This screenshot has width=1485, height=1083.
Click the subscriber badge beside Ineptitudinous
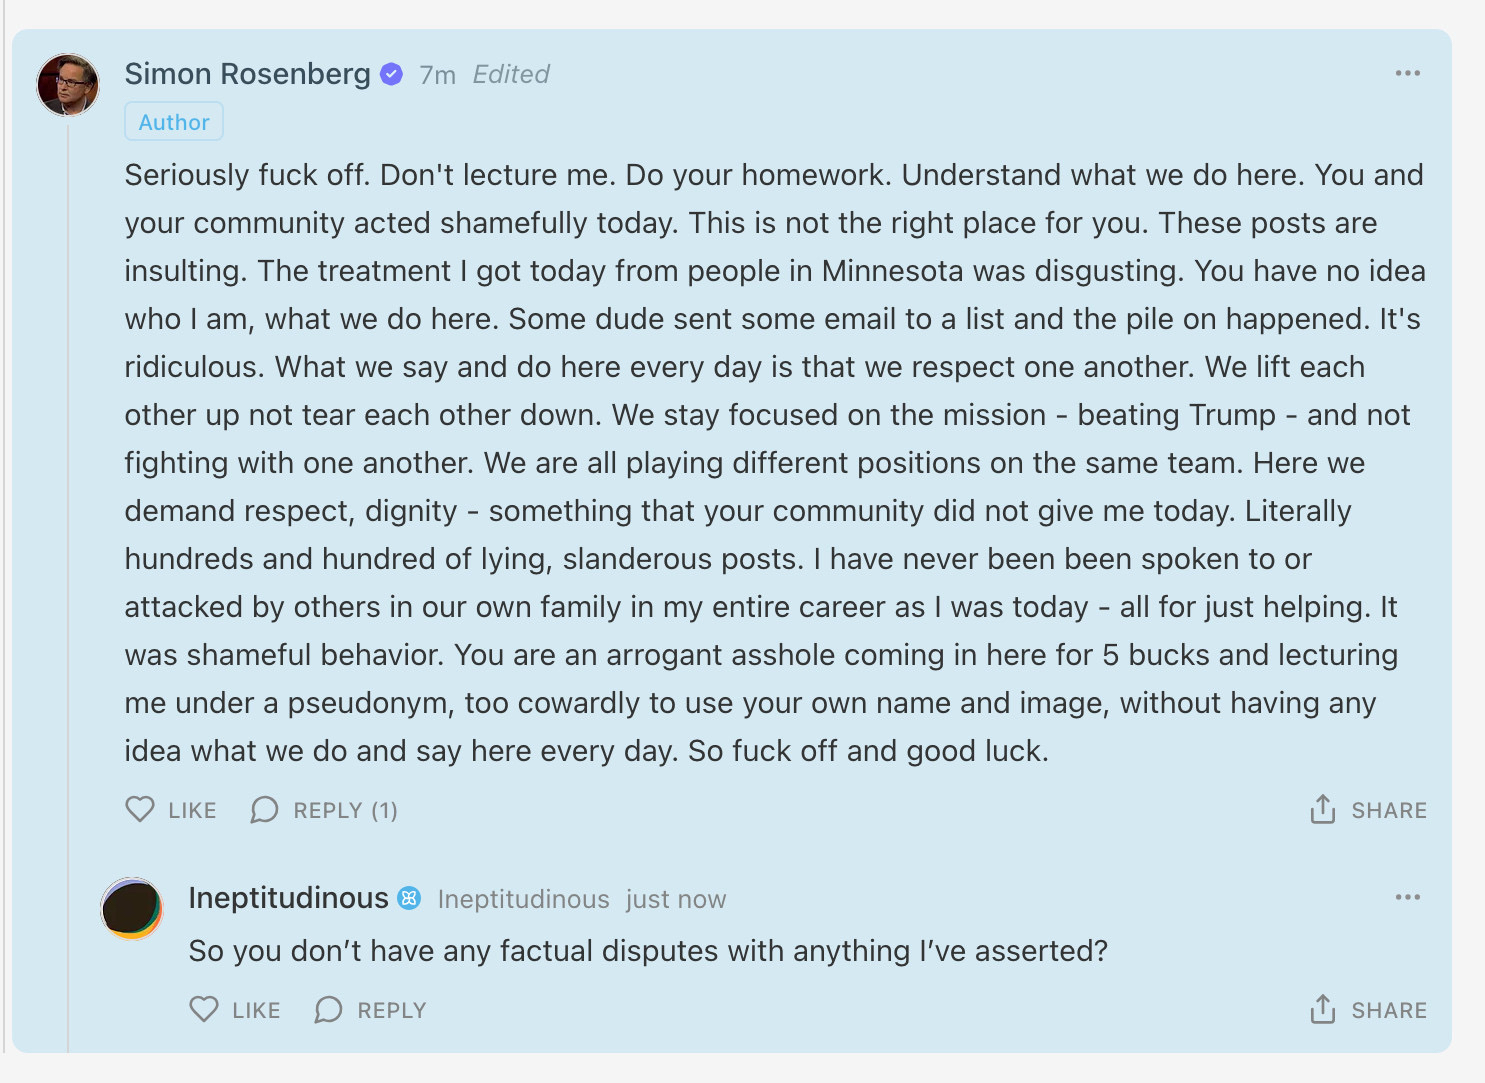pyautogui.click(x=409, y=898)
